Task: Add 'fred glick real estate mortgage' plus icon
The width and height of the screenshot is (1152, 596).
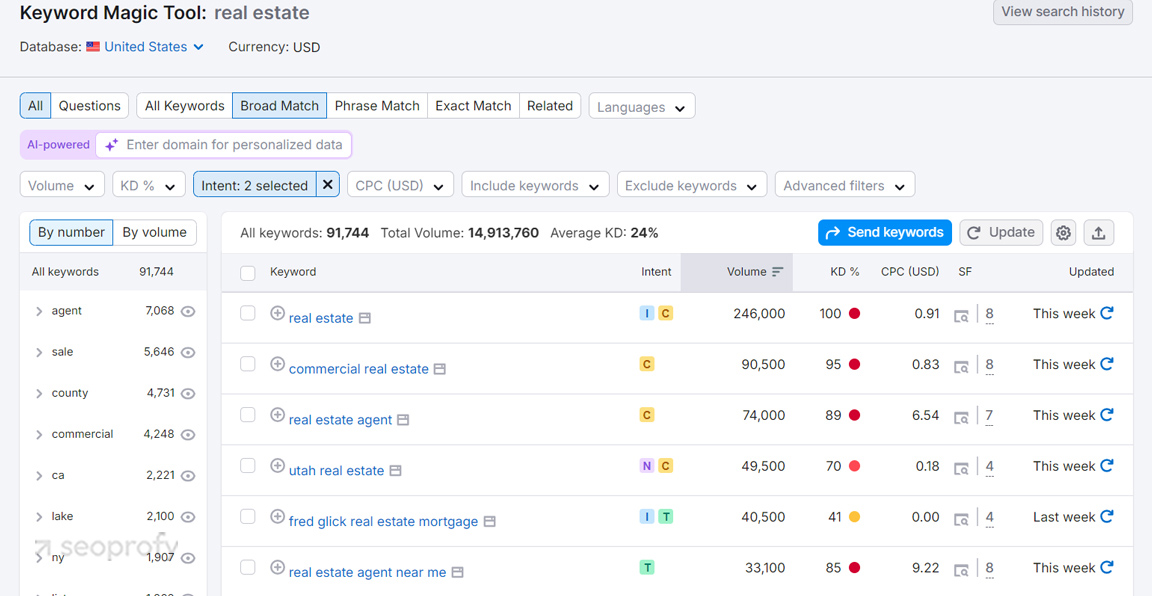Action: click(x=277, y=517)
